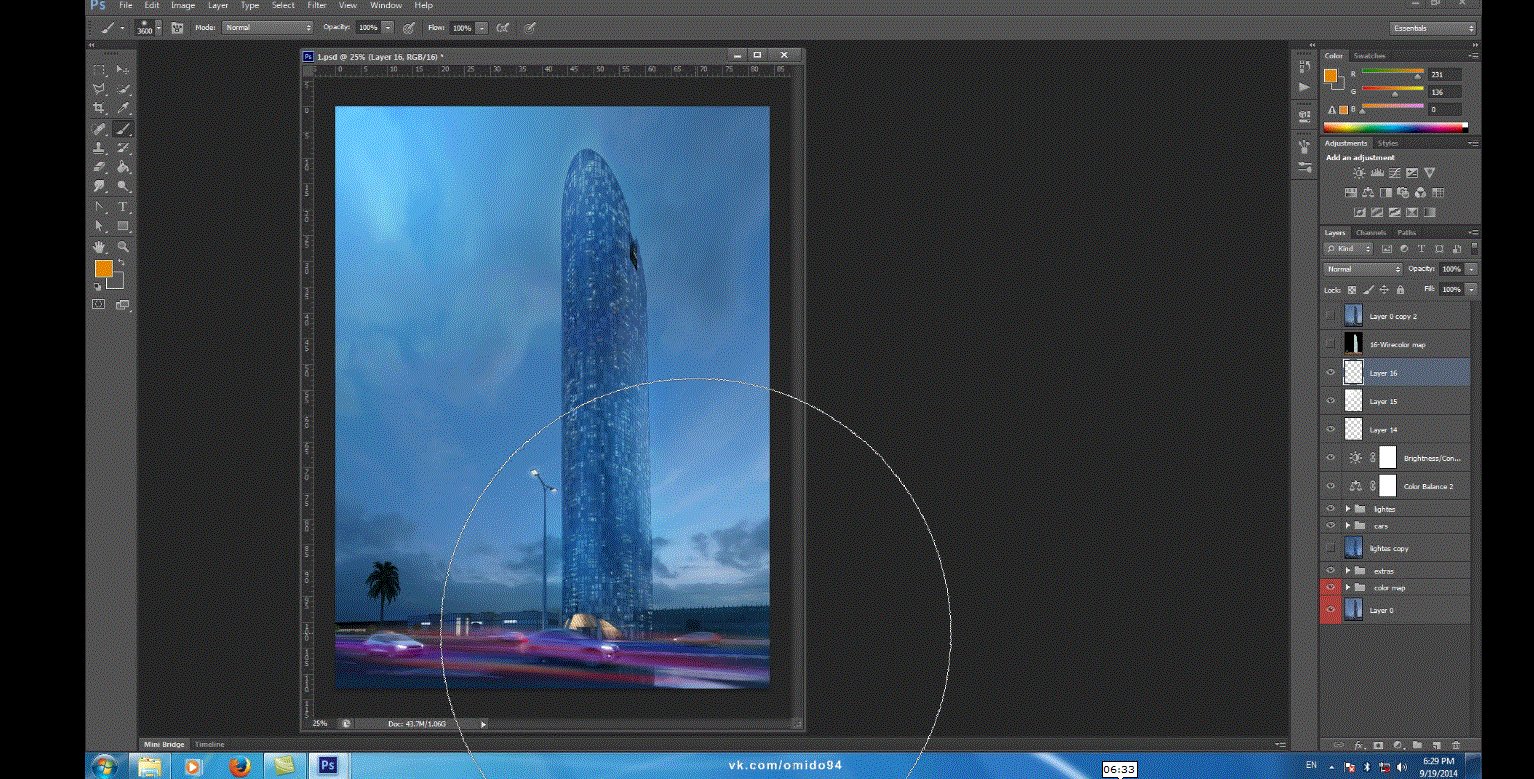This screenshot has width=1534, height=779.
Task: Expand the cars layer group
Action: click(x=1348, y=525)
